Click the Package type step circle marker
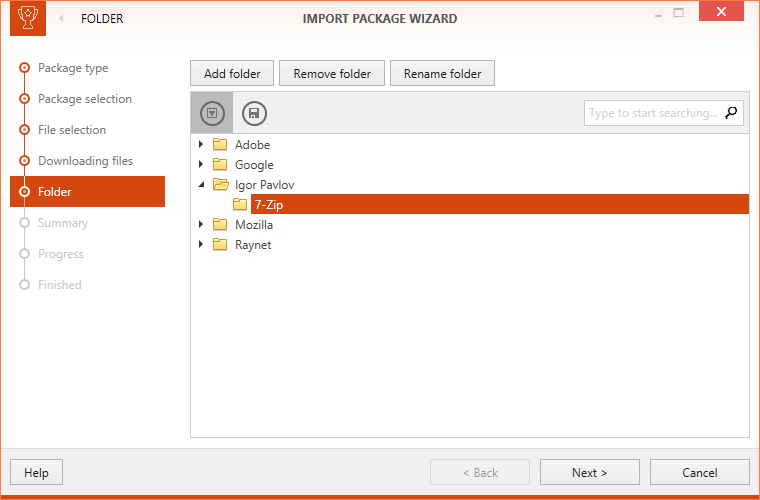This screenshot has width=760, height=500. [x=24, y=68]
